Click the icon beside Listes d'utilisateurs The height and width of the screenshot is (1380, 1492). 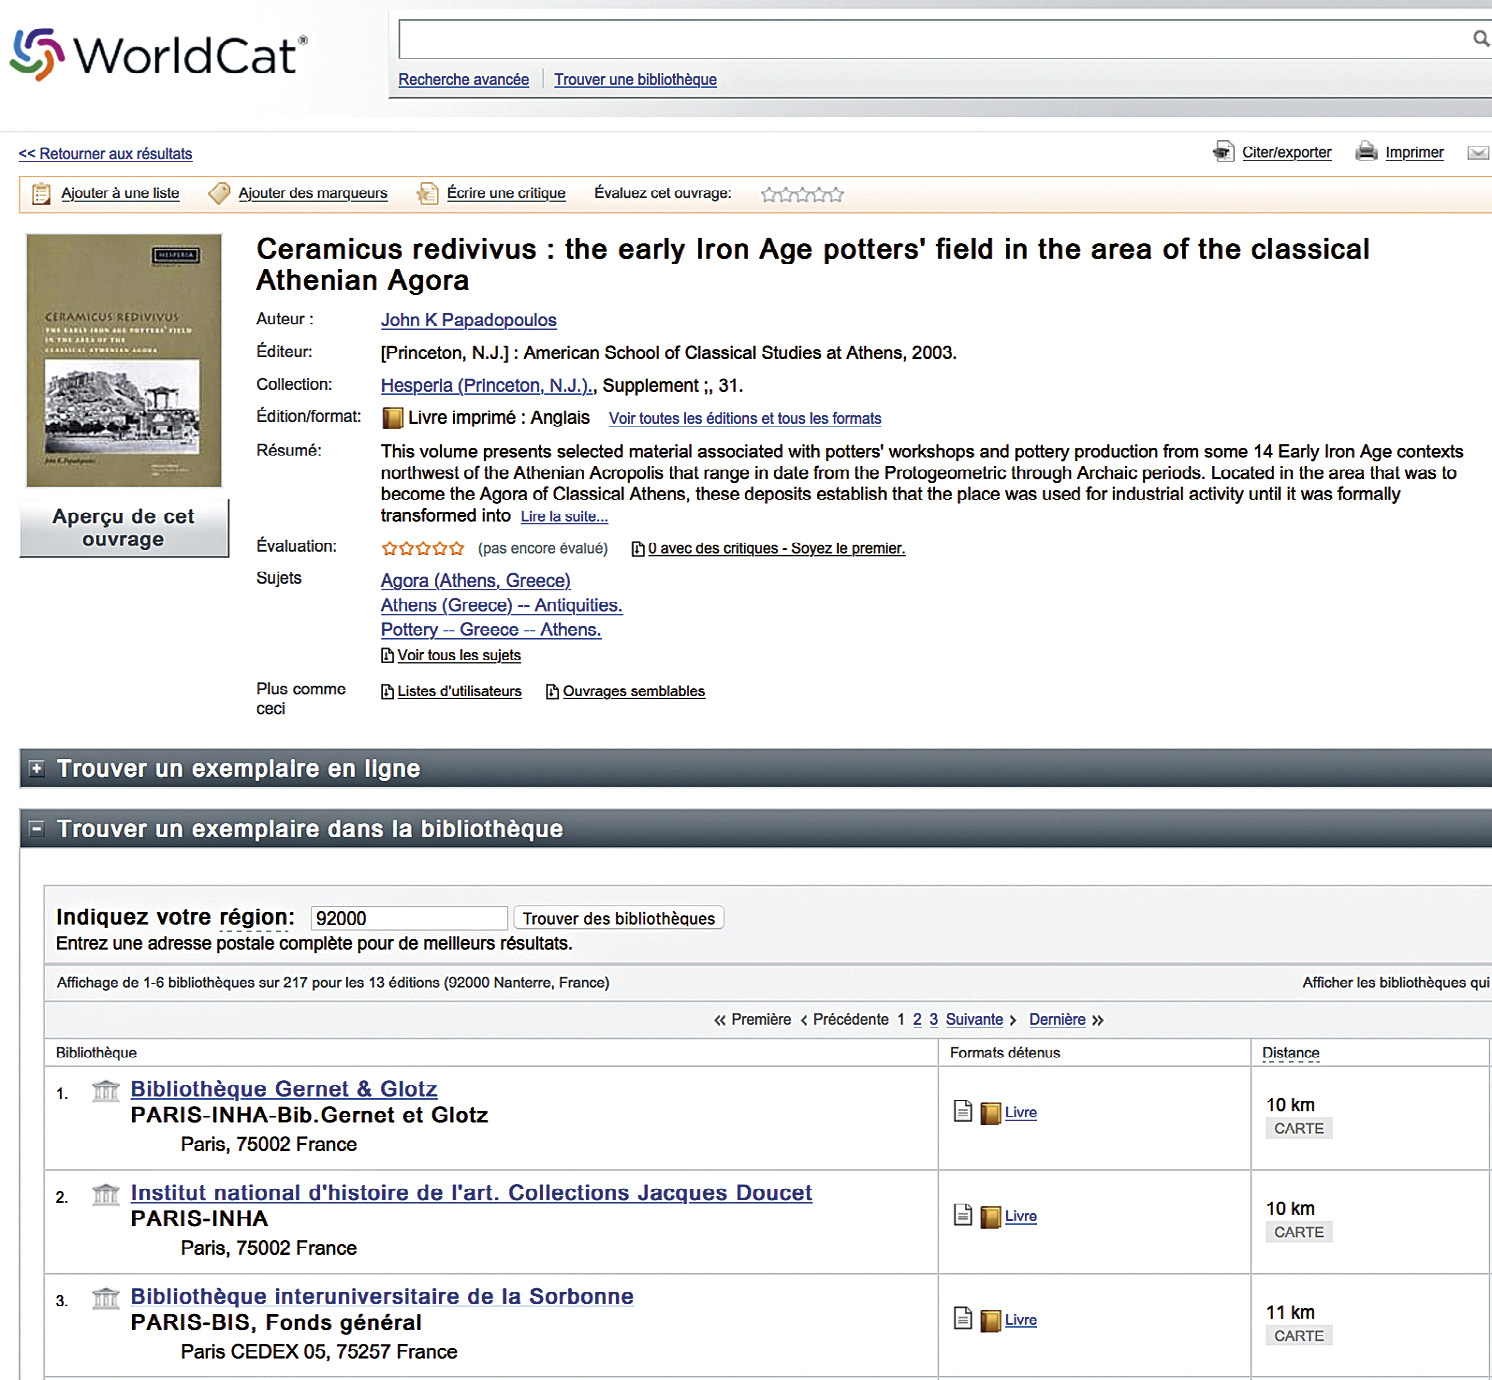(x=387, y=692)
